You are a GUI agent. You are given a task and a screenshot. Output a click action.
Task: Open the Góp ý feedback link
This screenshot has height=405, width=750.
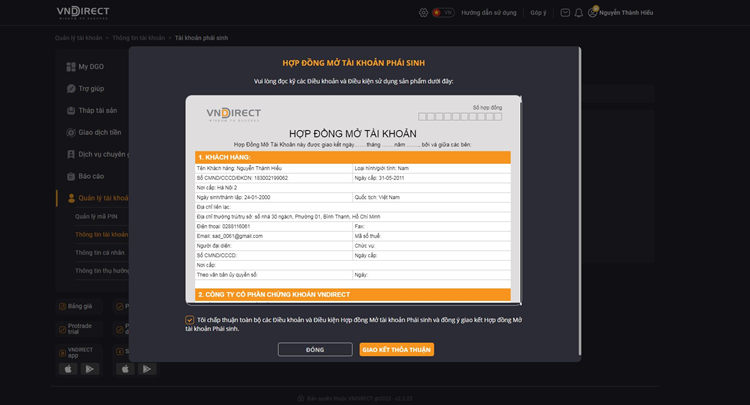[538, 13]
